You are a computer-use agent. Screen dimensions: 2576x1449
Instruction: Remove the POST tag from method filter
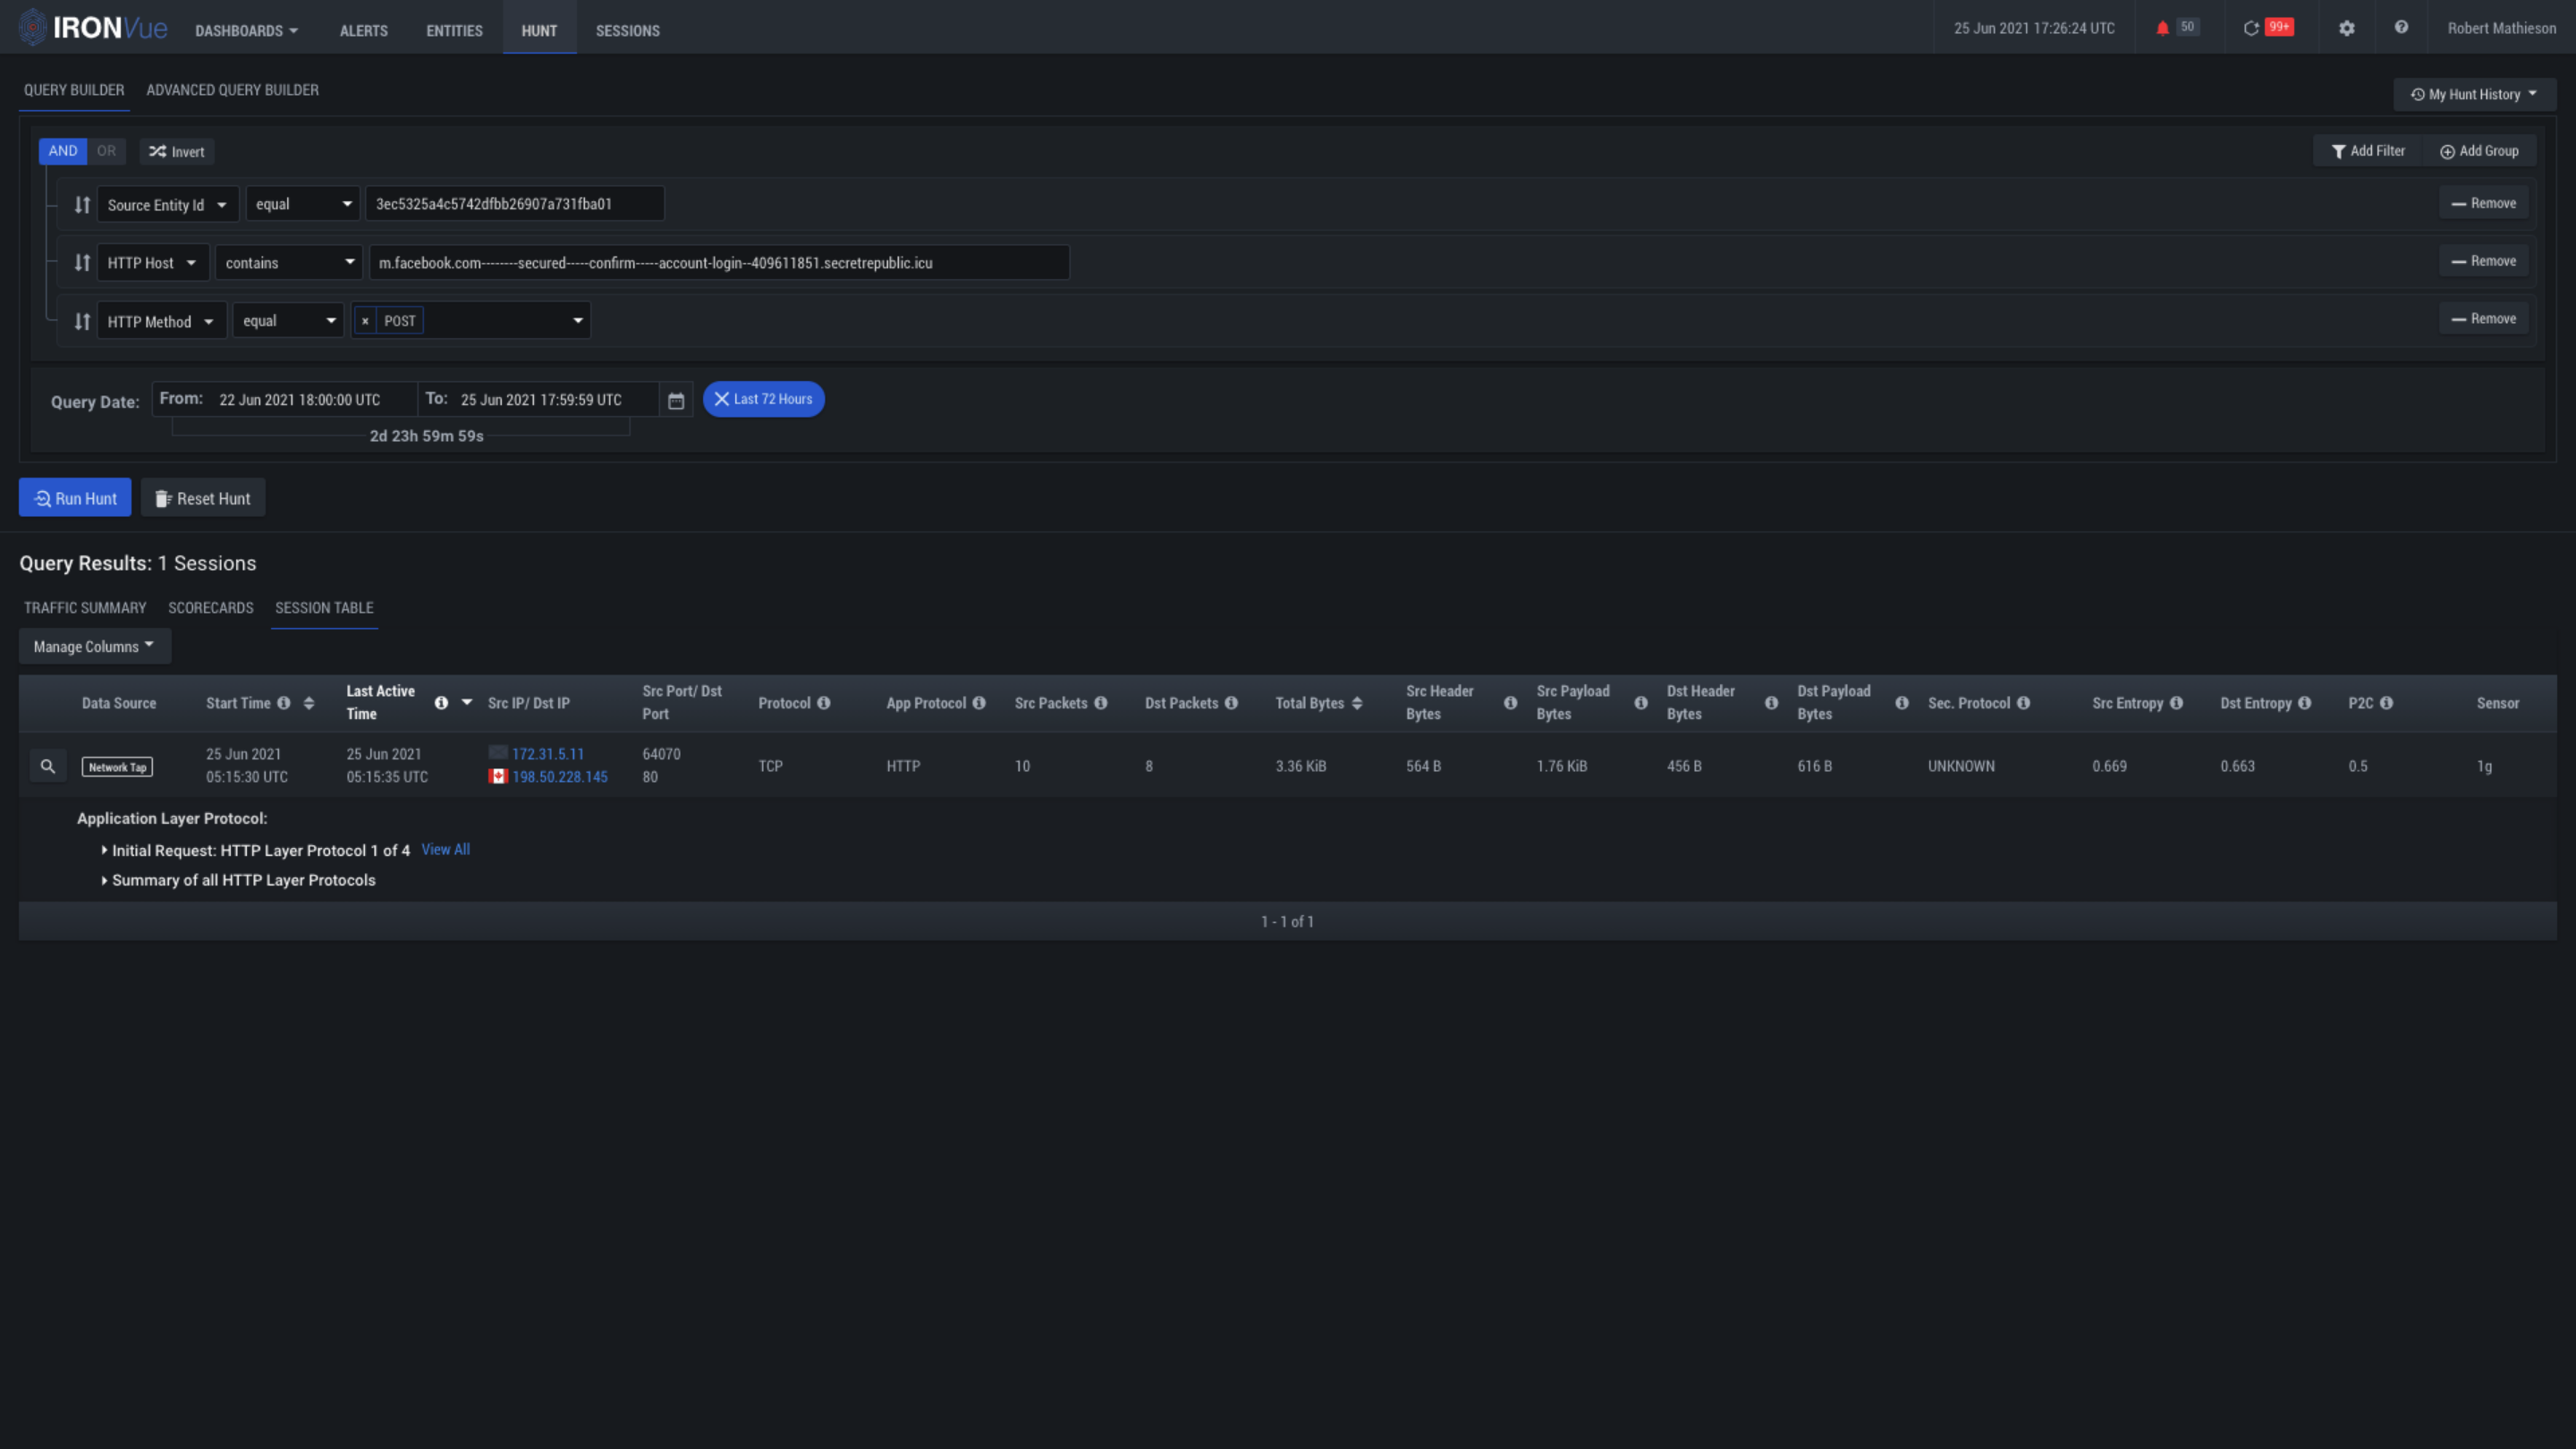pyautogui.click(x=365, y=321)
